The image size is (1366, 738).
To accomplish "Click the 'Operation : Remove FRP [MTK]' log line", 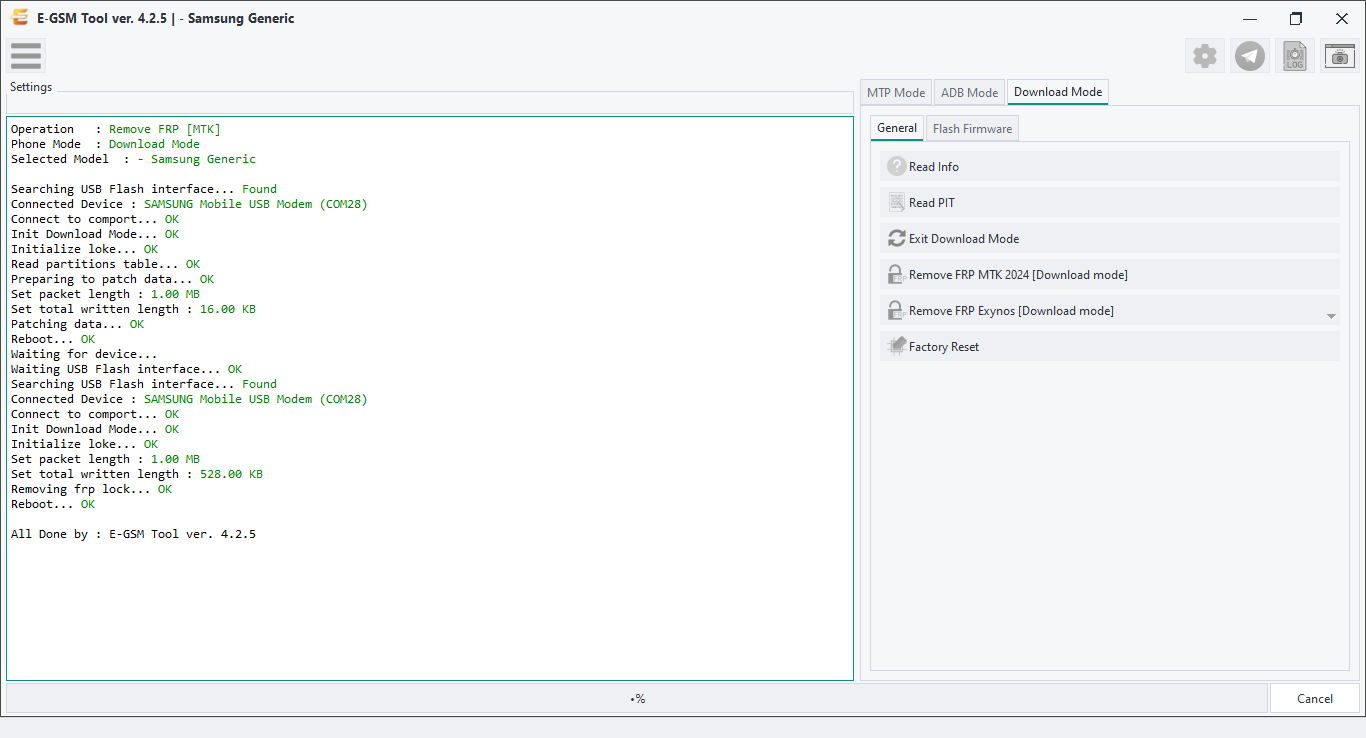I will (x=116, y=129).
